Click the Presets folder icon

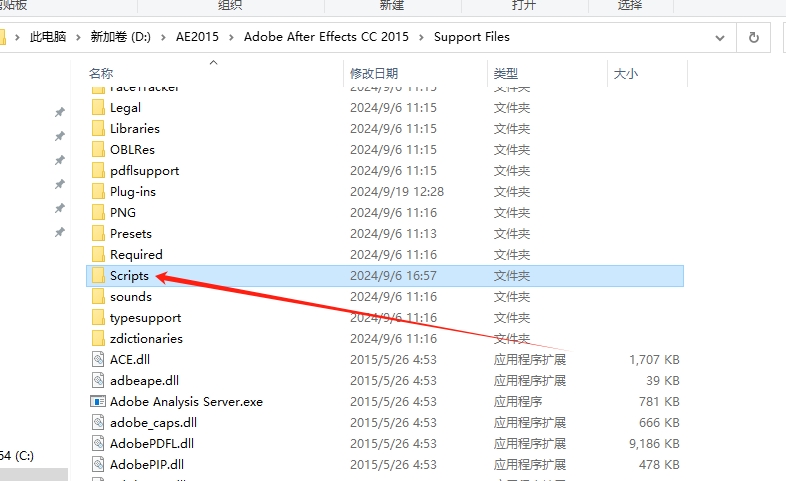click(x=98, y=234)
